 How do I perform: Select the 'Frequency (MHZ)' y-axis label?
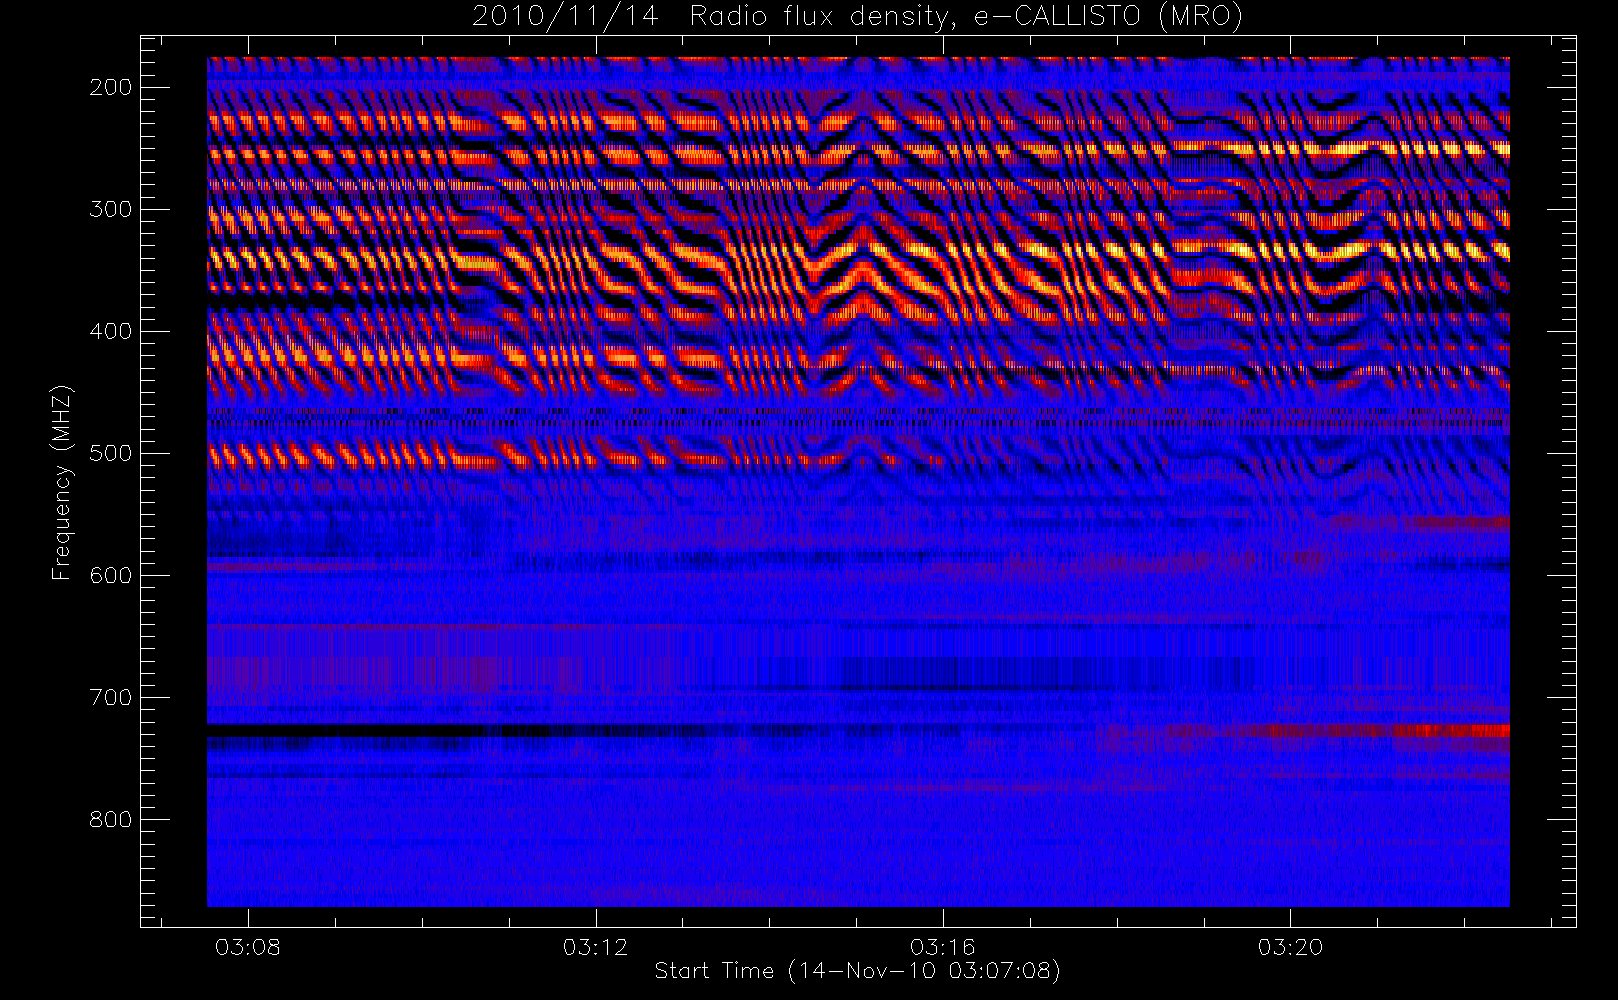62,482
